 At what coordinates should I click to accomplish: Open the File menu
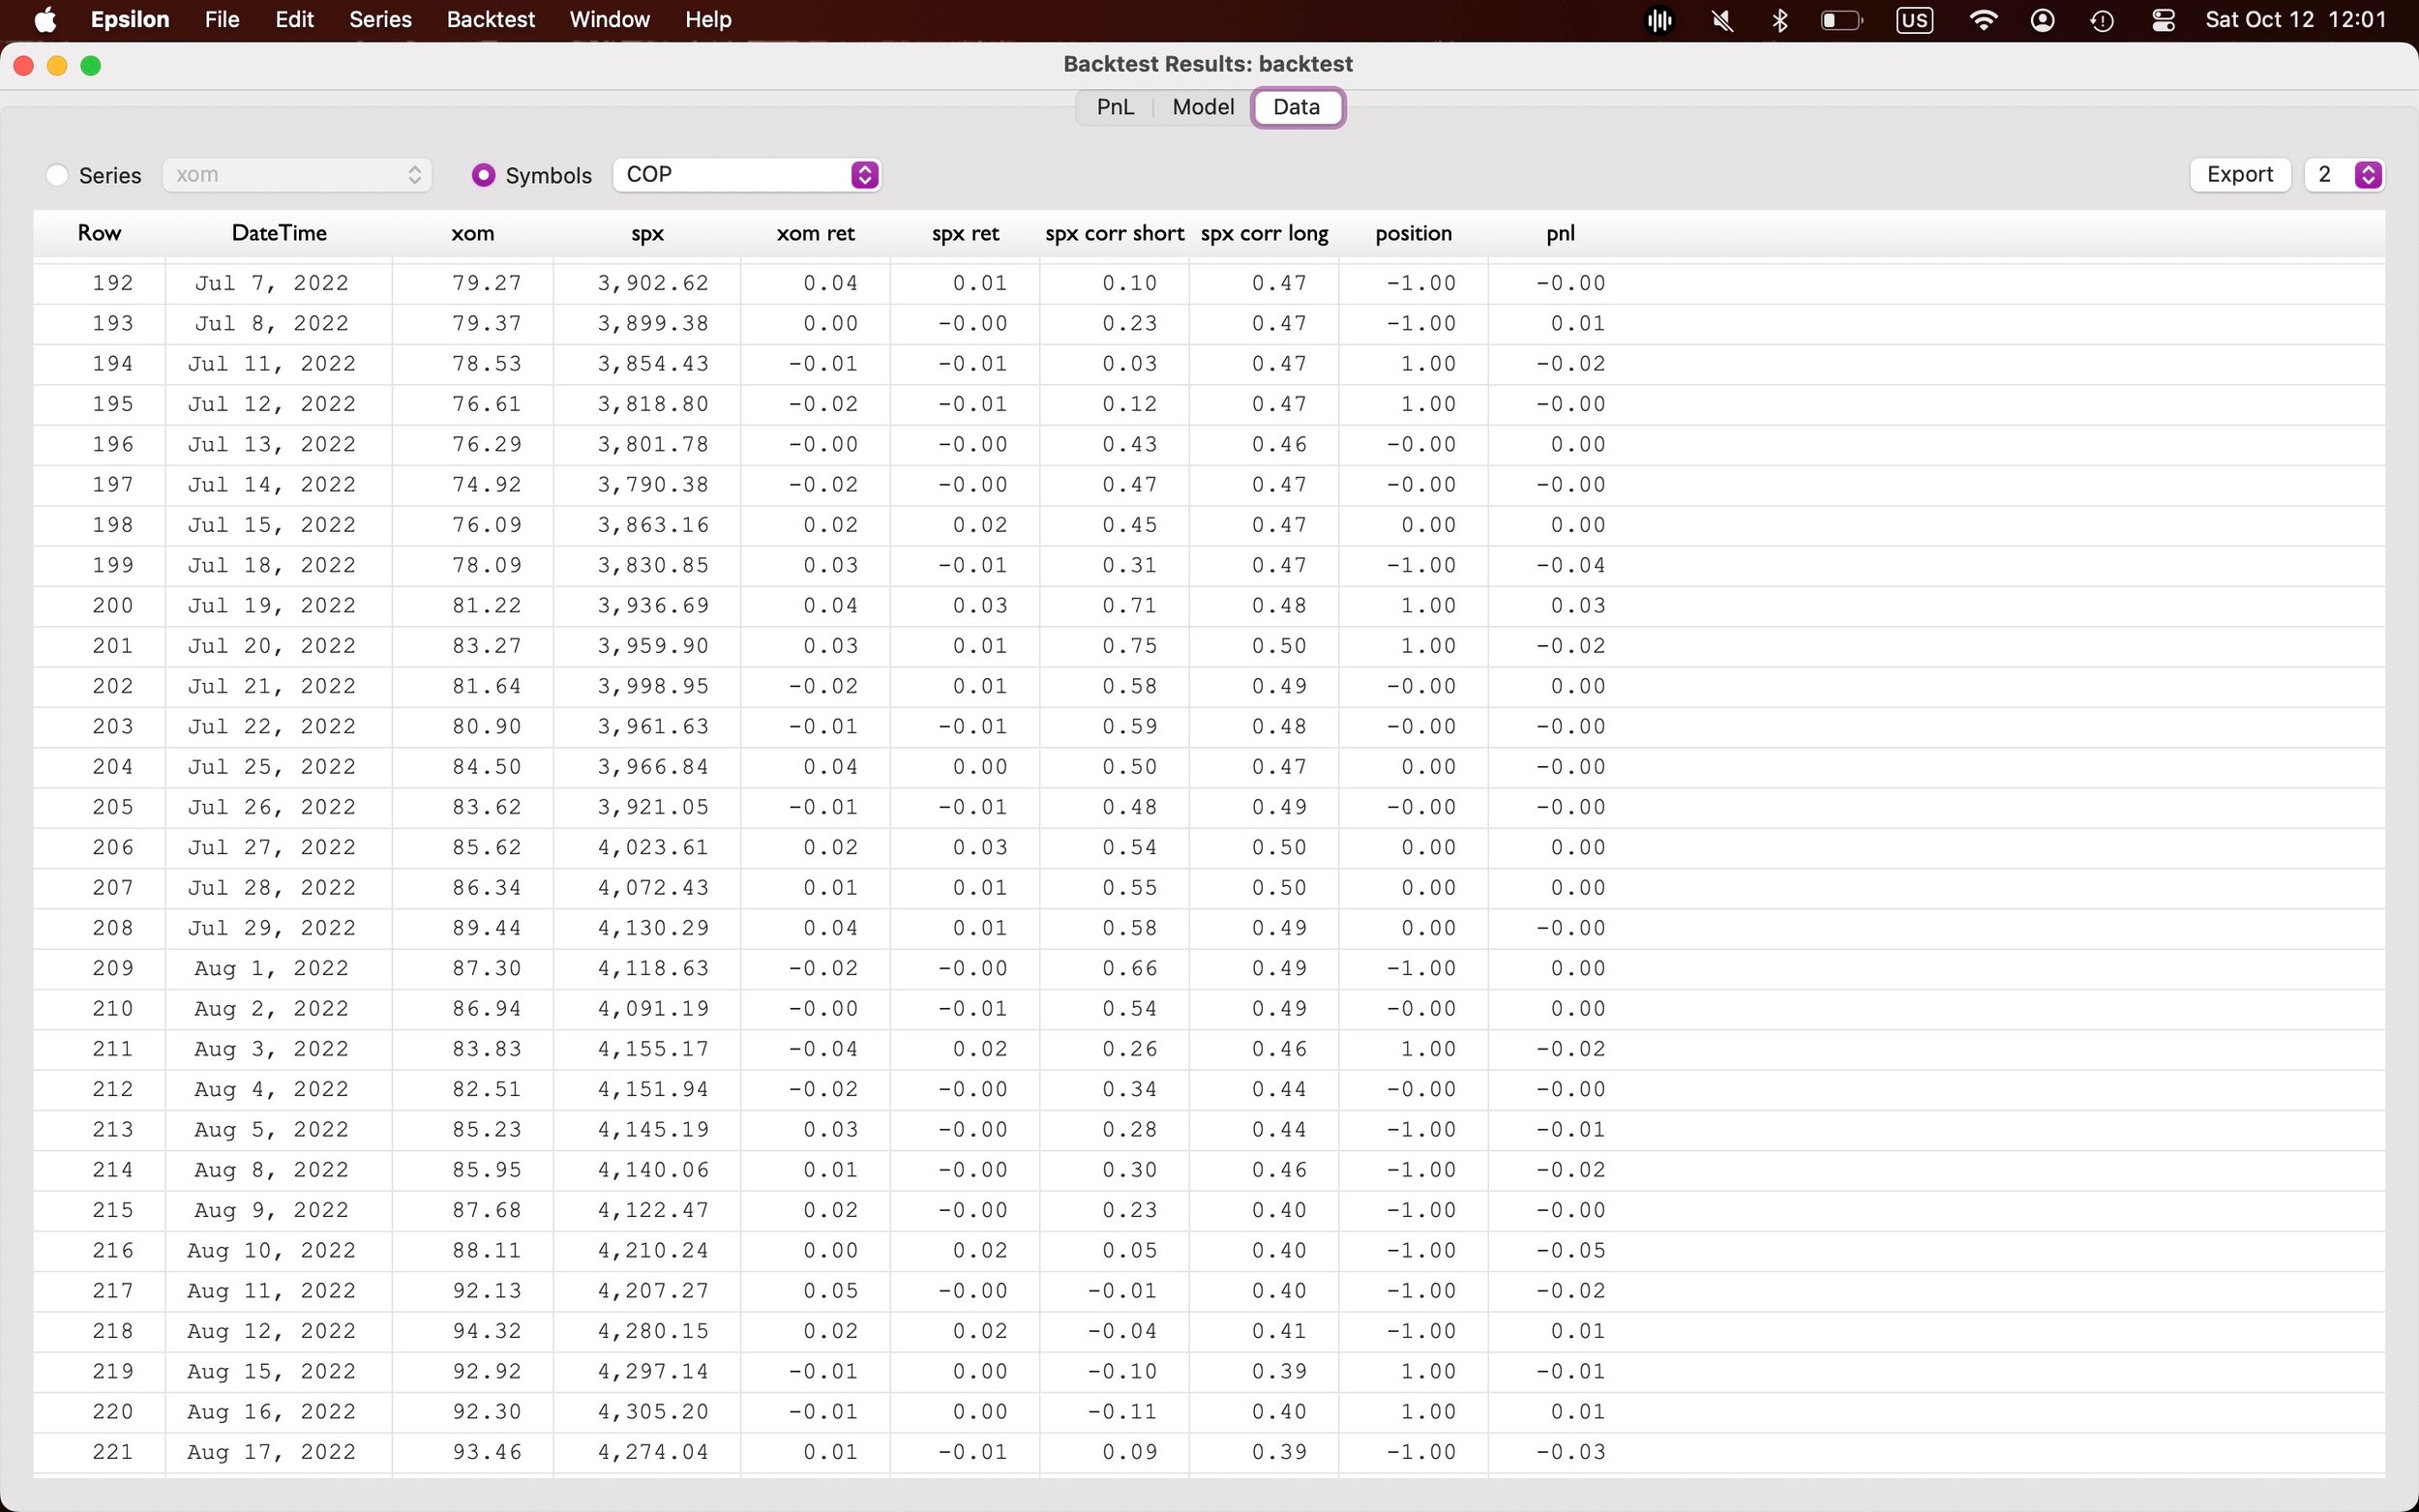[222, 19]
